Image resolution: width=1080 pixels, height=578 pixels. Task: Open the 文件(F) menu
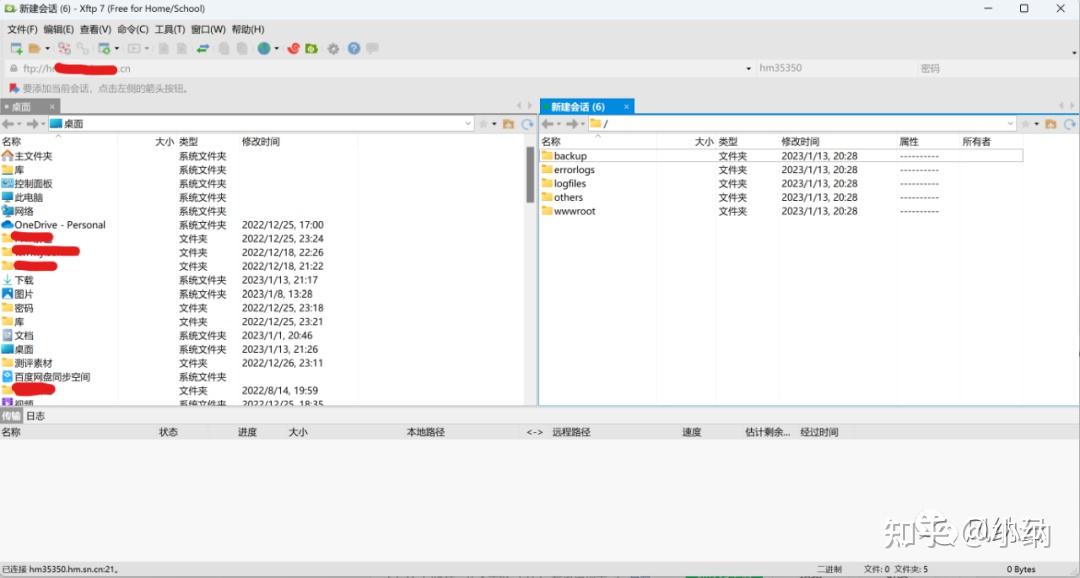[22, 29]
